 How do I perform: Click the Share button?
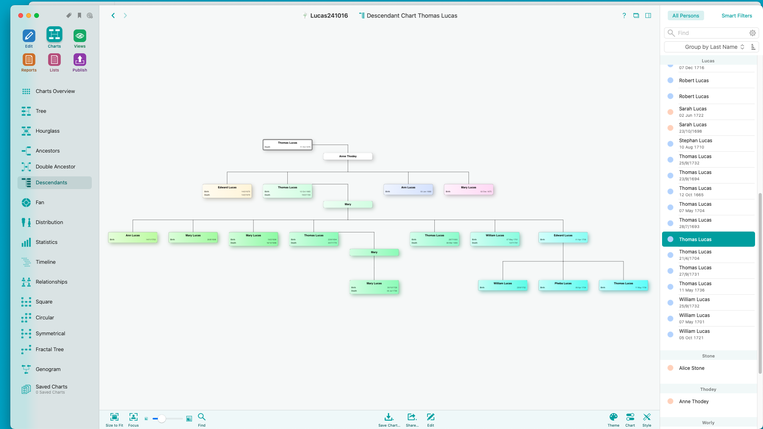click(x=412, y=419)
